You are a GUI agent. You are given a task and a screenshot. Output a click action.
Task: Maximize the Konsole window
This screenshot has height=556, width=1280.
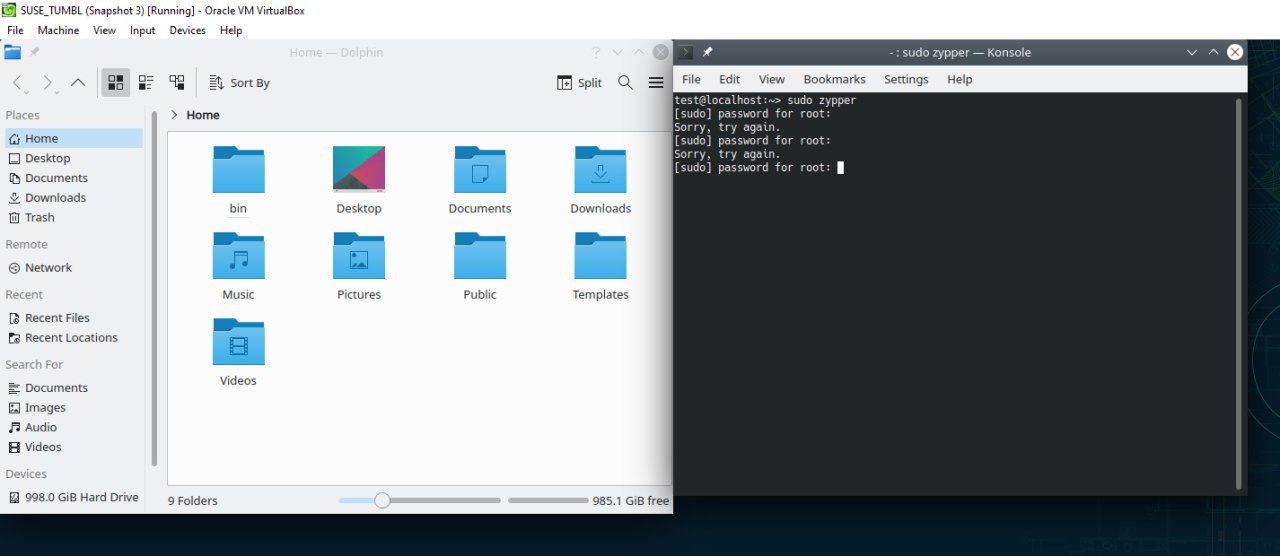pyautogui.click(x=1213, y=52)
